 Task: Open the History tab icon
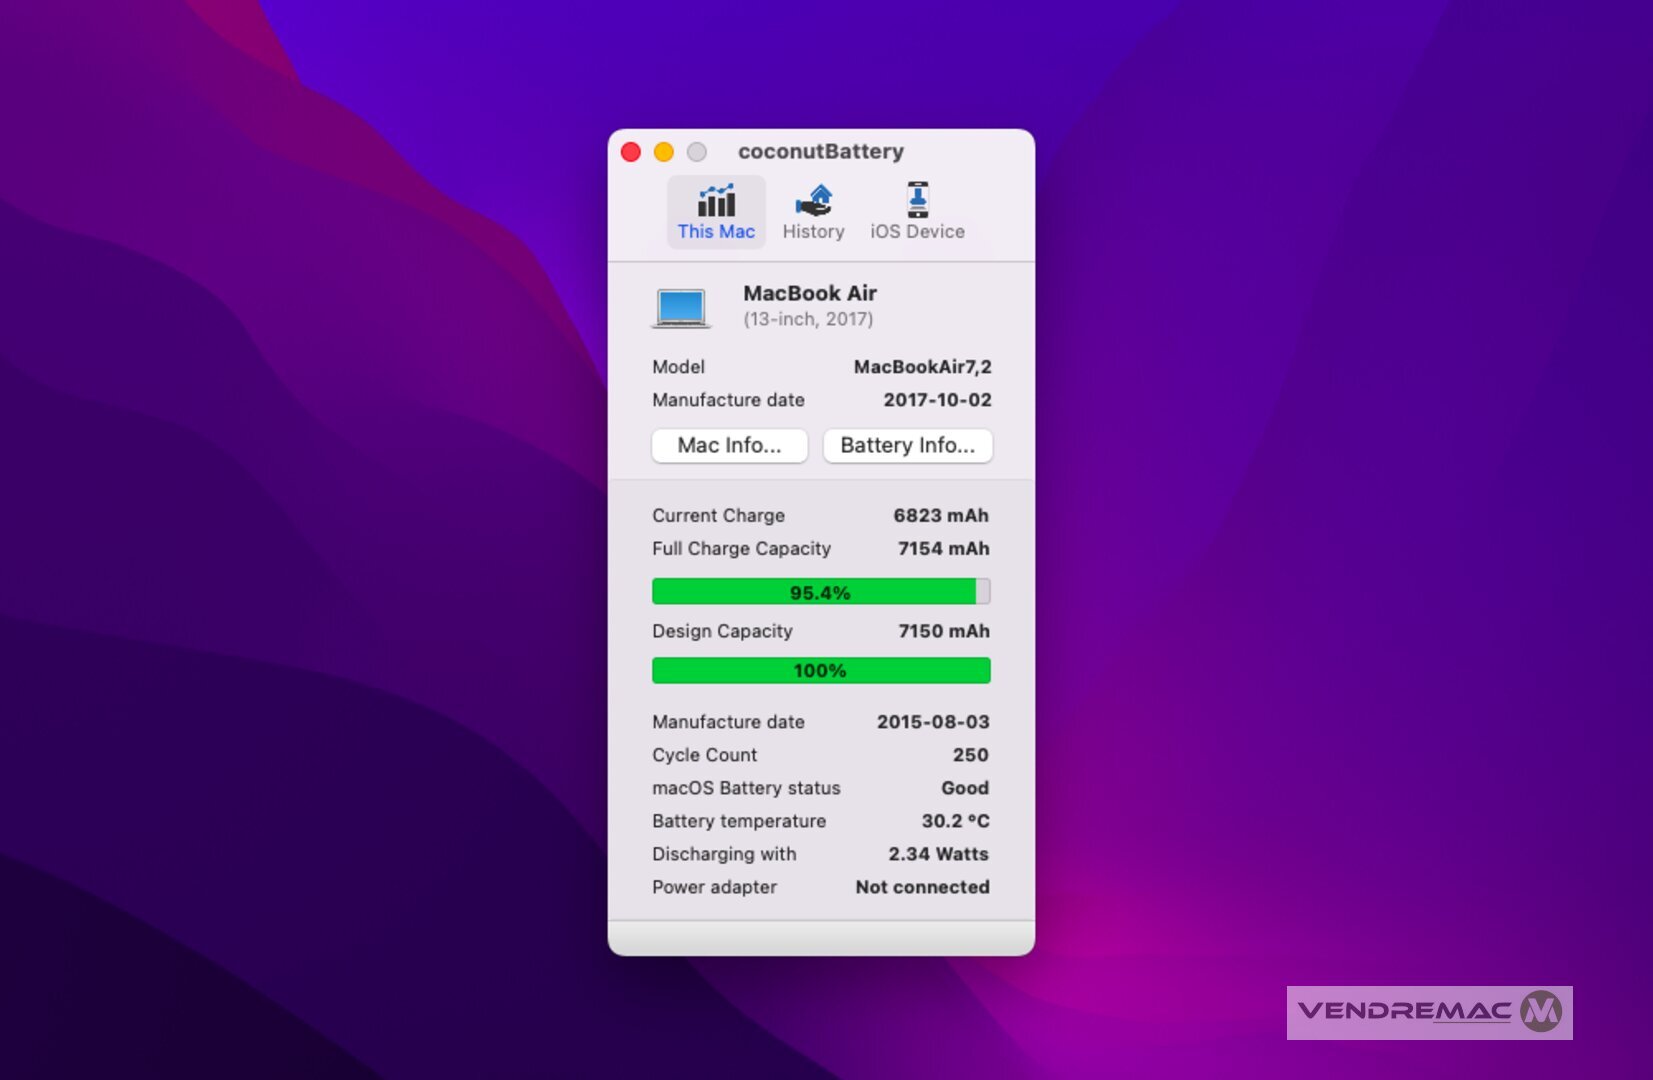813,201
